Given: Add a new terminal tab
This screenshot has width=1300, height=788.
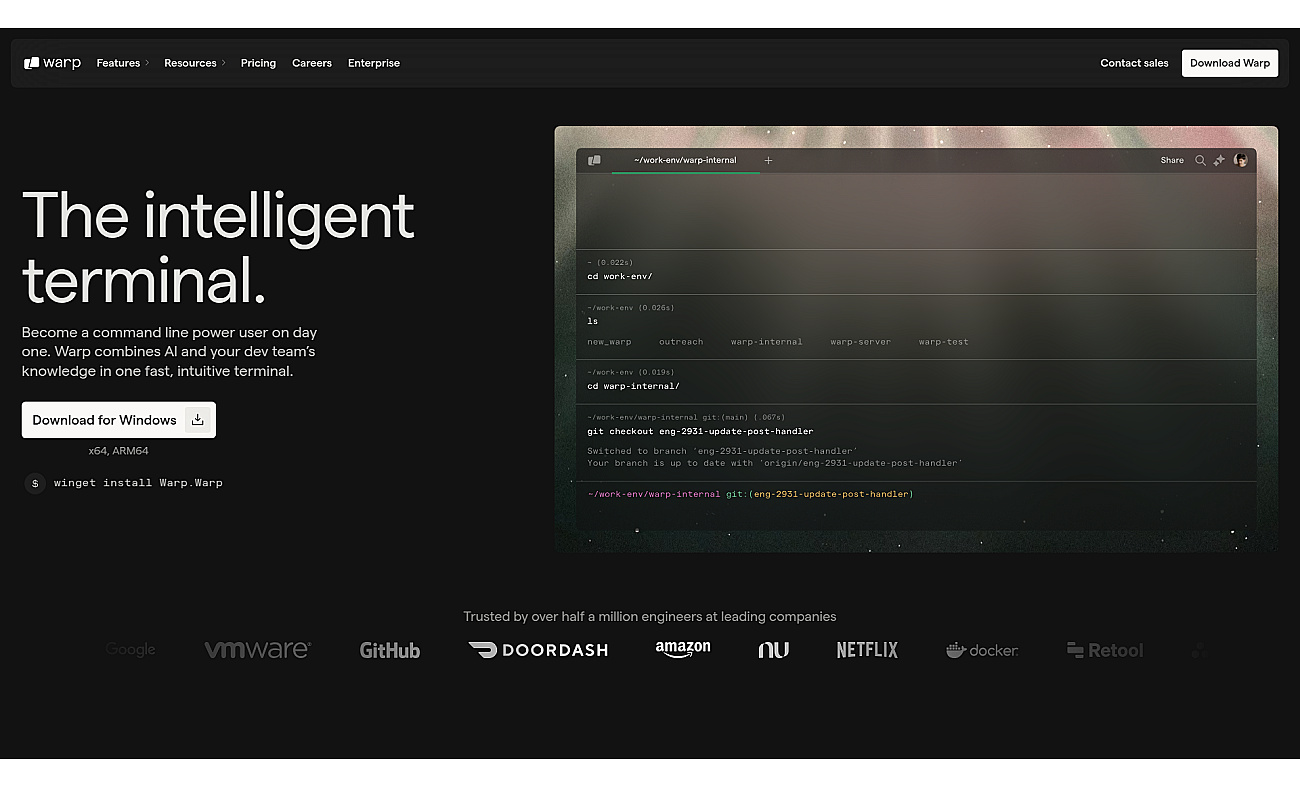Looking at the screenshot, I should [x=768, y=160].
